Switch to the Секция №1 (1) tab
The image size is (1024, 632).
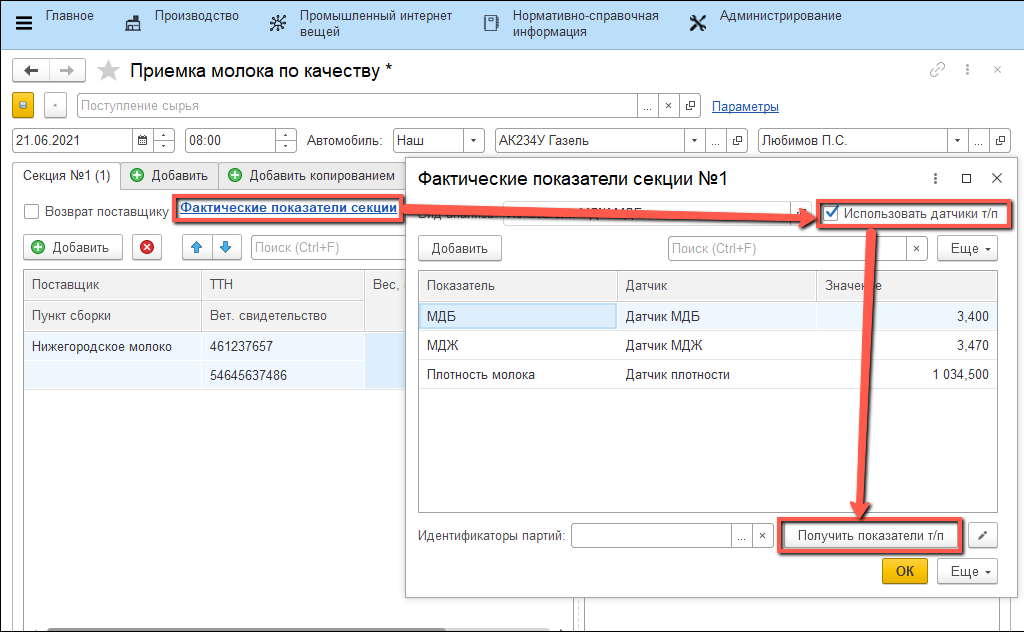tap(67, 176)
